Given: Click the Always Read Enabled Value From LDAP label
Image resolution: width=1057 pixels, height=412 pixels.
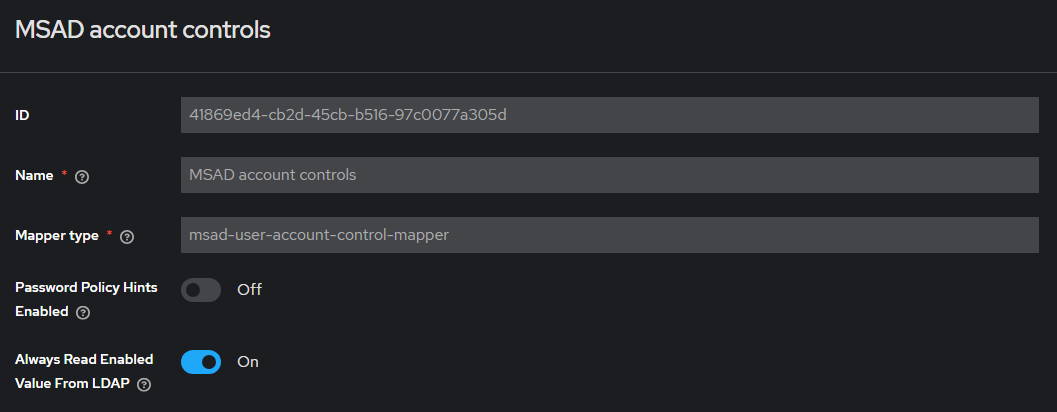Looking at the screenshot, I should click(x=84, y=360).
